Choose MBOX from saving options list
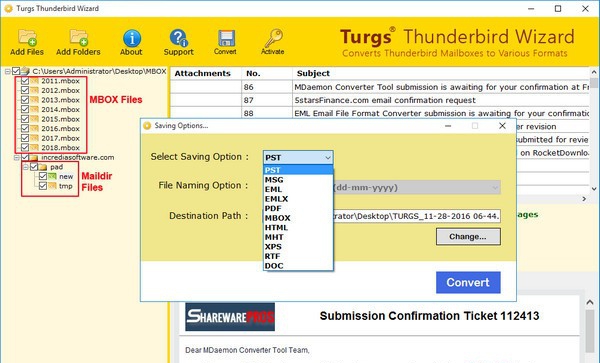The image size is (600, 363). (298, 218)
